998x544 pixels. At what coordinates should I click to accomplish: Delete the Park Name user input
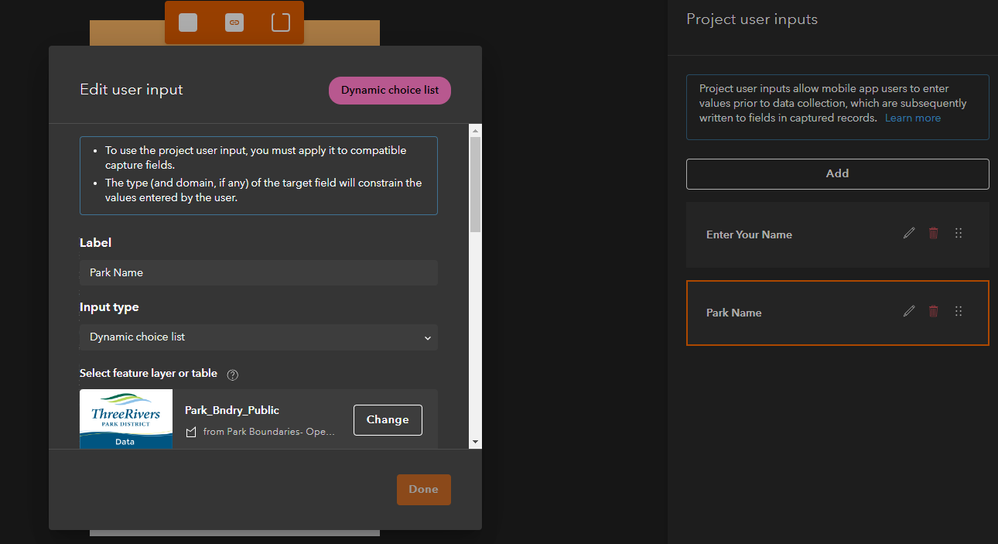pyautogui.click(x=934, y=311)
